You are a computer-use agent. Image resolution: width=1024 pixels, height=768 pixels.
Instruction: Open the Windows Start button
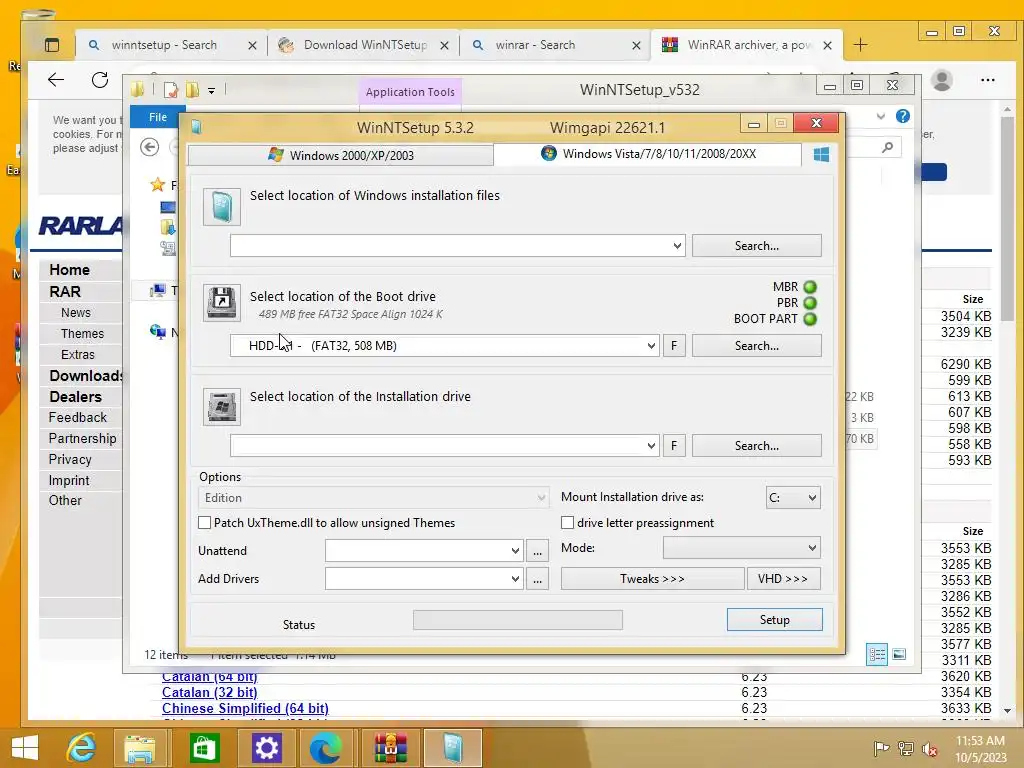(x=25, y=748)
